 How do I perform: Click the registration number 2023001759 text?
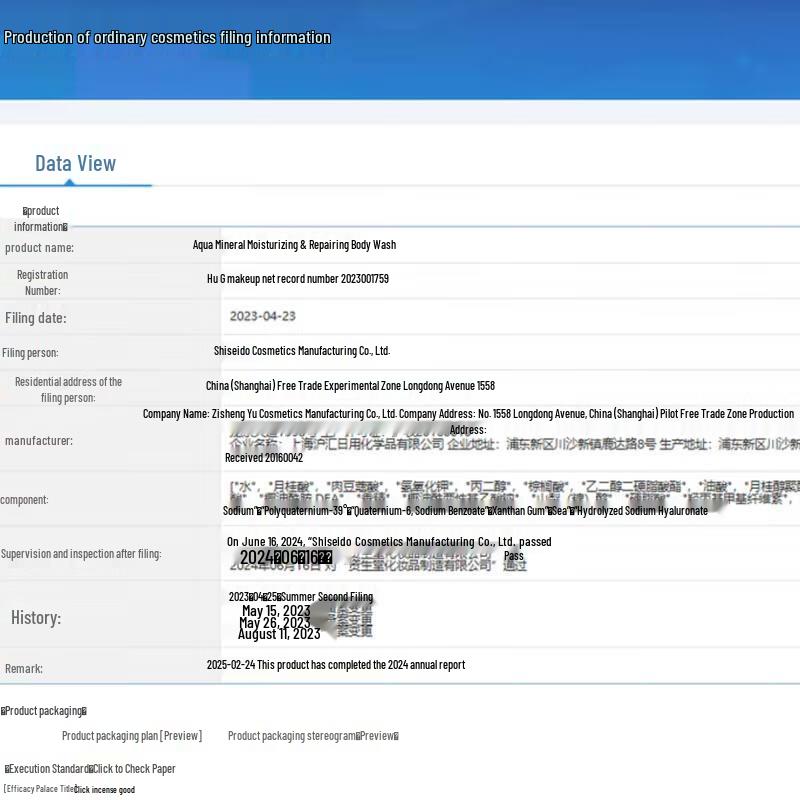click(298, 279)
